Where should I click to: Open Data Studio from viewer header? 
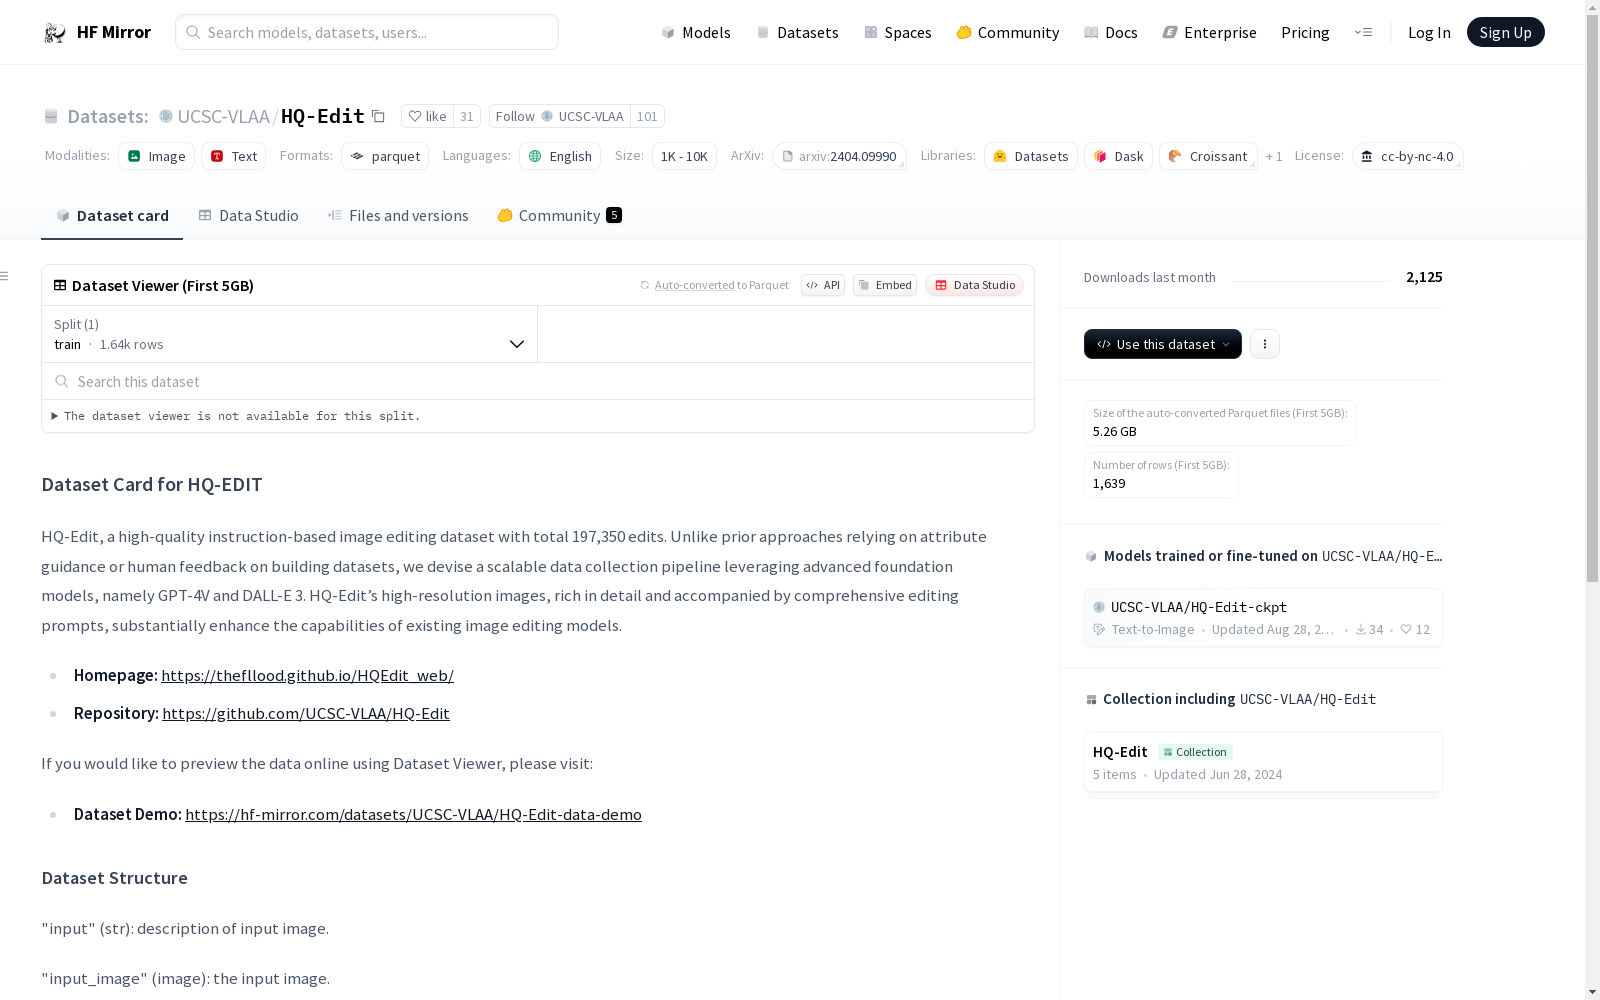(974, 285)
